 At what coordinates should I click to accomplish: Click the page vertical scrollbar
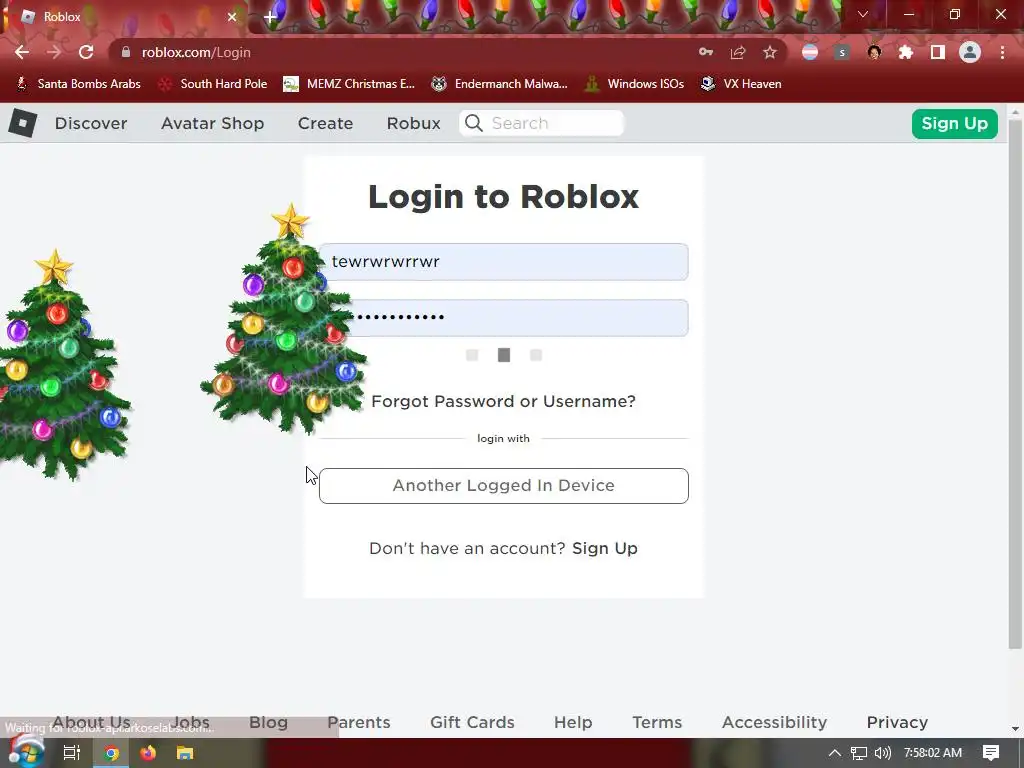click(x=1015, y=385)
